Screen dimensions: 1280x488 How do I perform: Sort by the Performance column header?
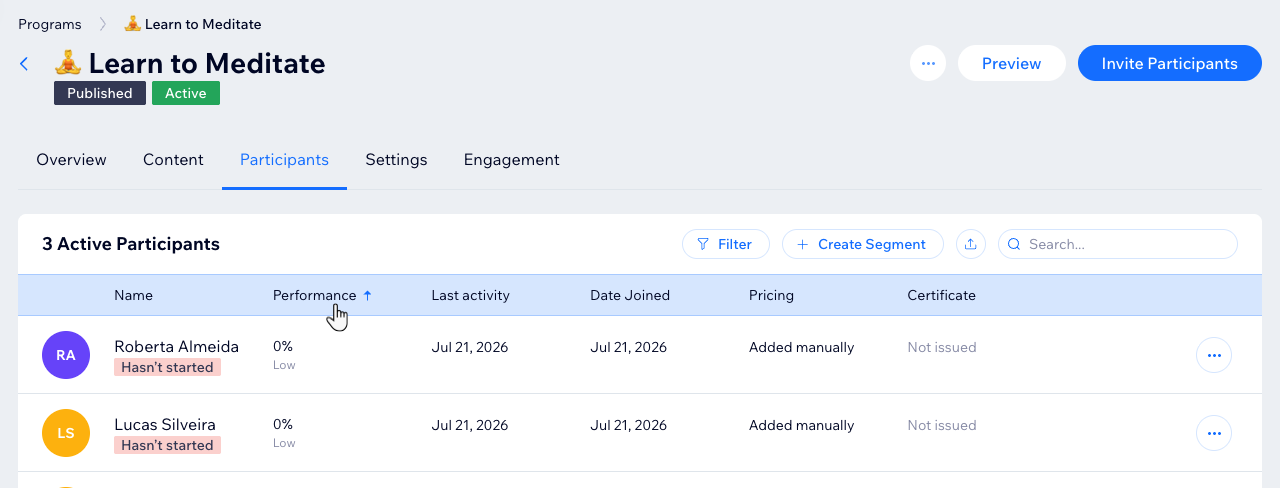[x=314, y=295]
